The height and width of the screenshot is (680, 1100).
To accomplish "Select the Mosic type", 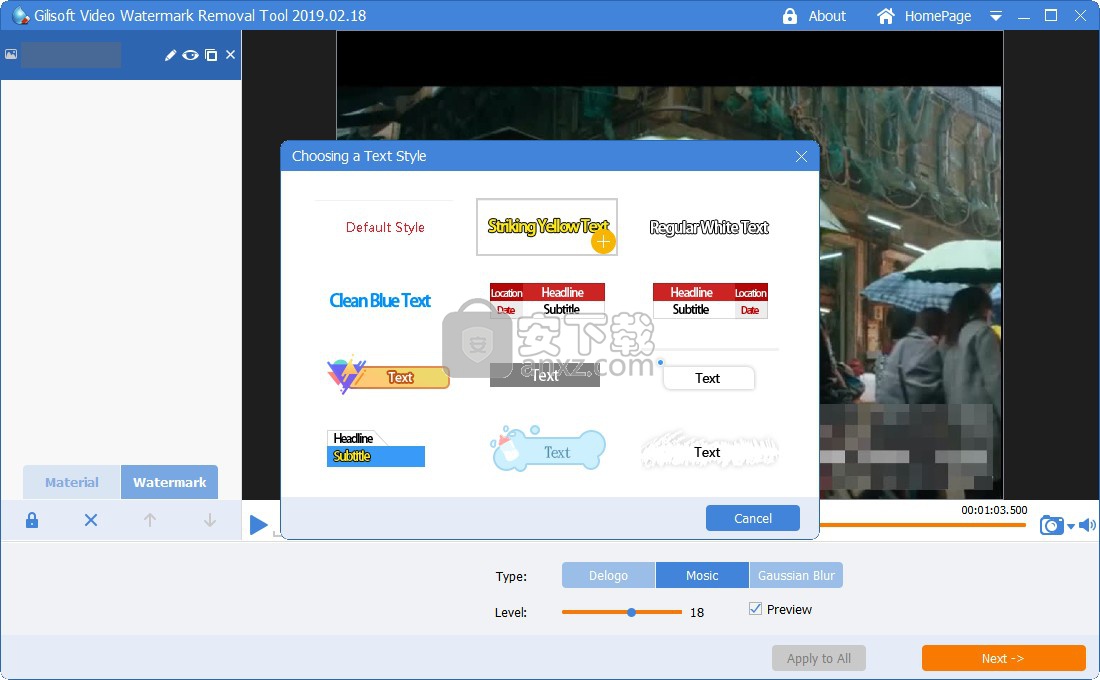I will click(x=702, y=575).
